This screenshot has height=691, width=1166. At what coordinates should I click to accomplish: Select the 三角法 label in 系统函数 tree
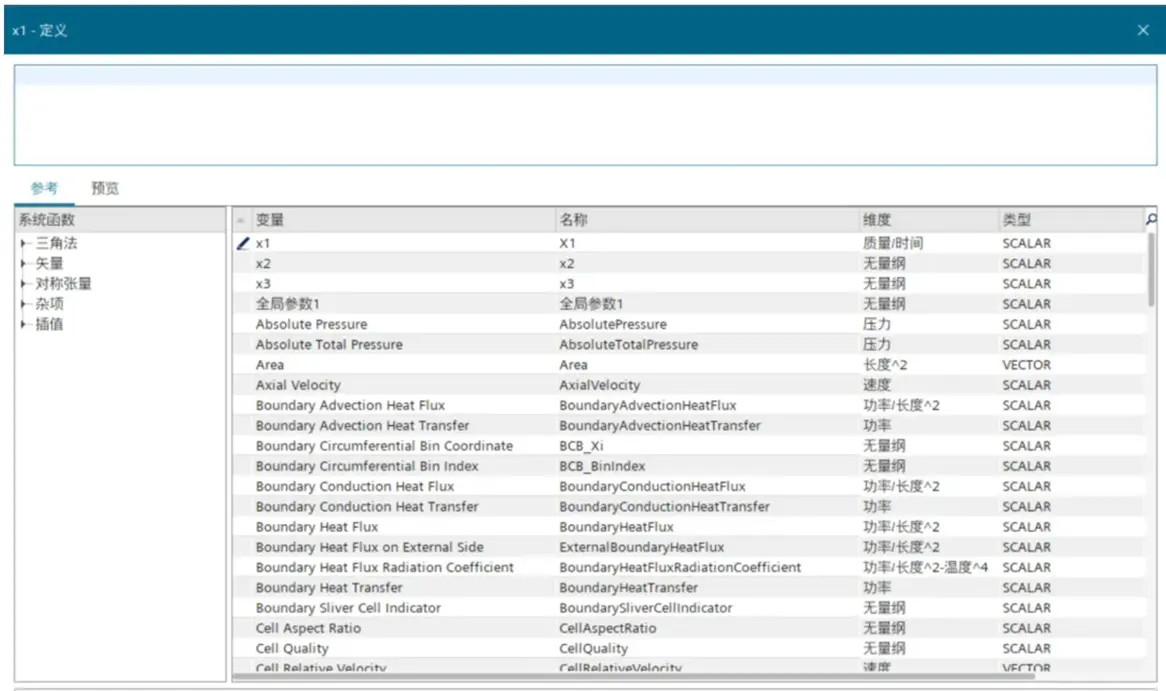coord(57,243)
